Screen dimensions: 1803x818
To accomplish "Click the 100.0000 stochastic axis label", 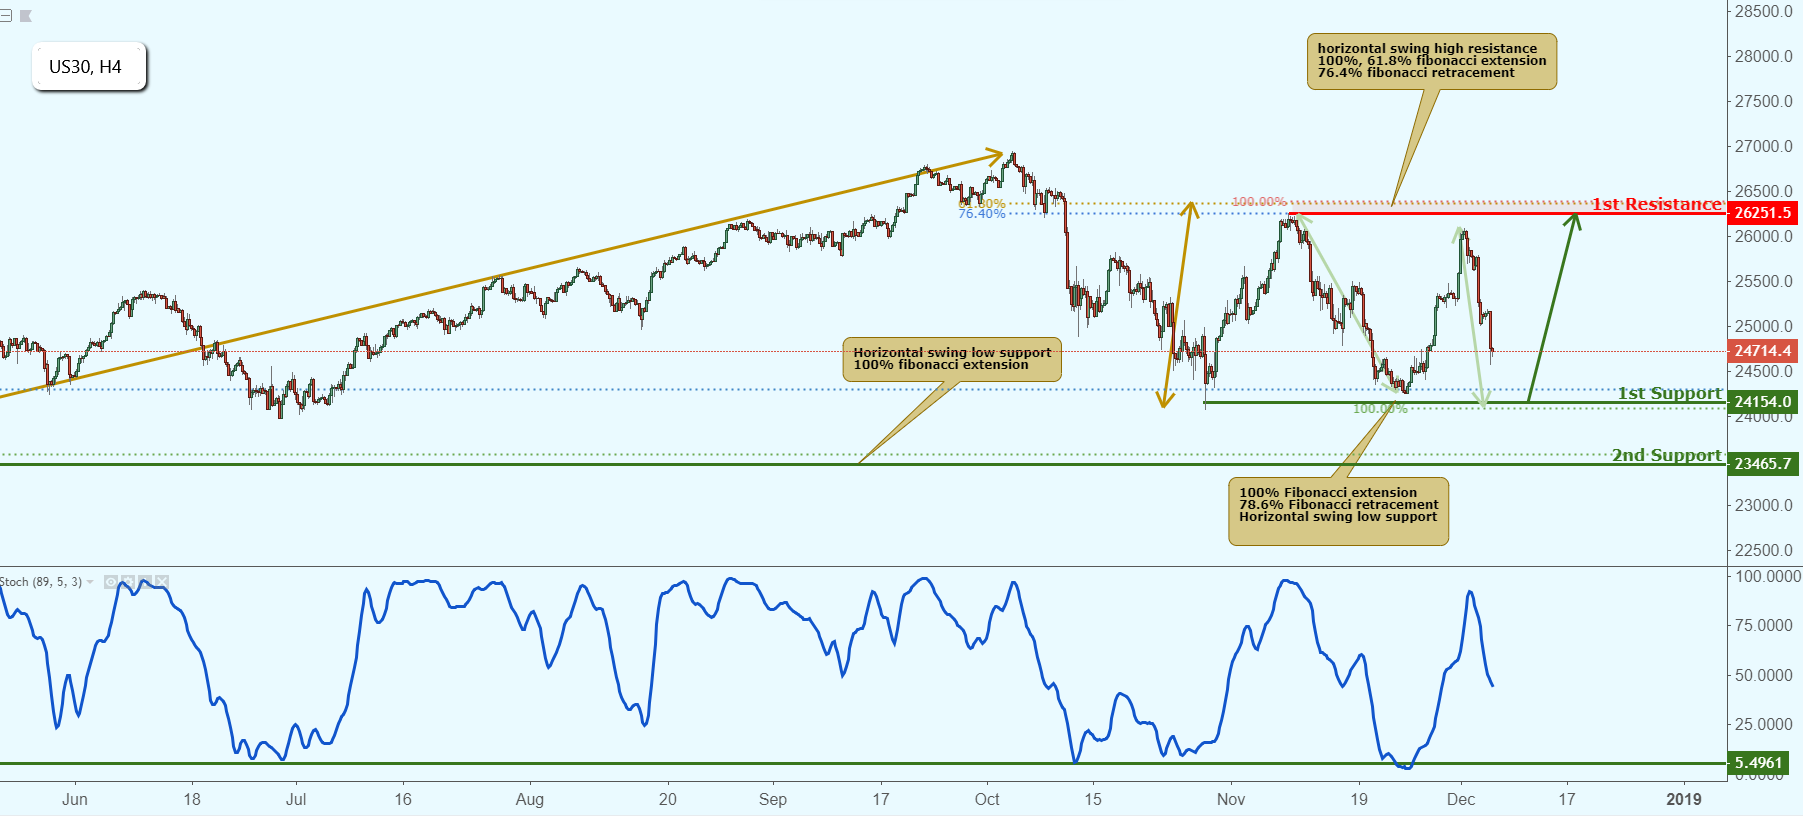I will pyautogui.click(x=1767, y=577).
